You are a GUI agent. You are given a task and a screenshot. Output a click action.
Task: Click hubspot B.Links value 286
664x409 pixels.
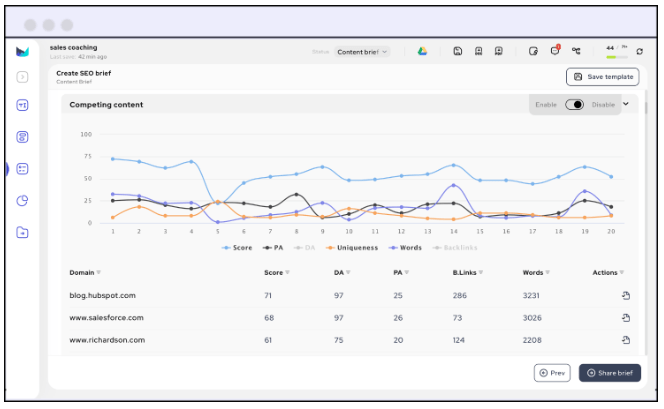(x=459, y=296)
